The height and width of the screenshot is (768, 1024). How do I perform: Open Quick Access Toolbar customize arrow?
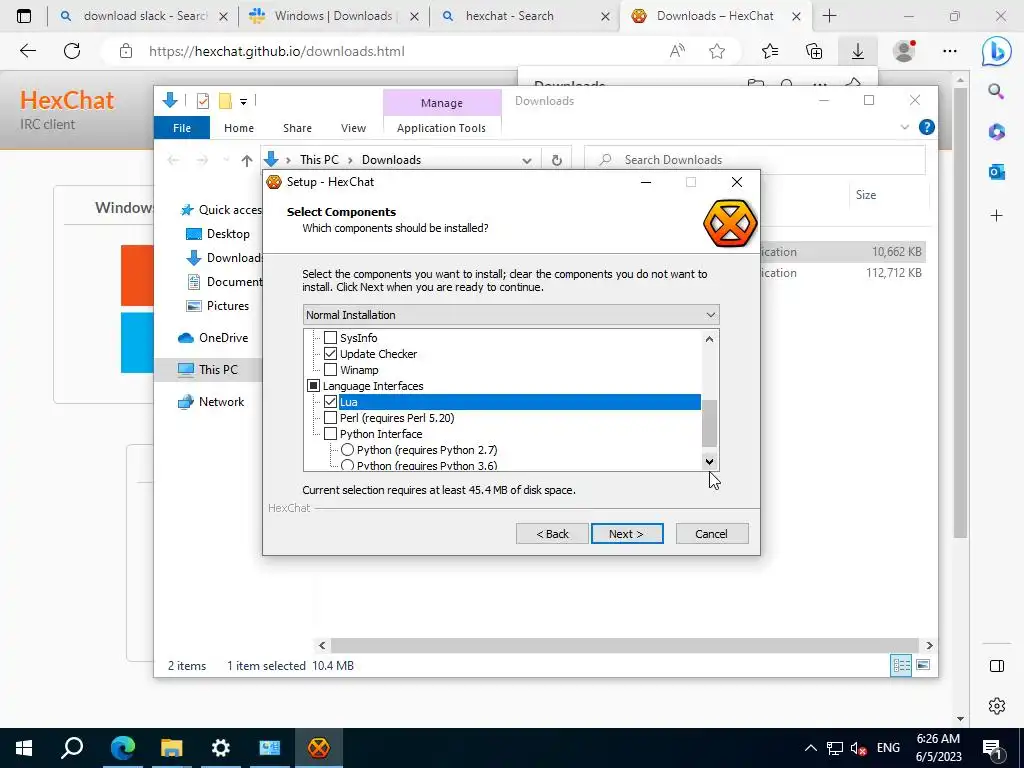(x=243, y=101)
